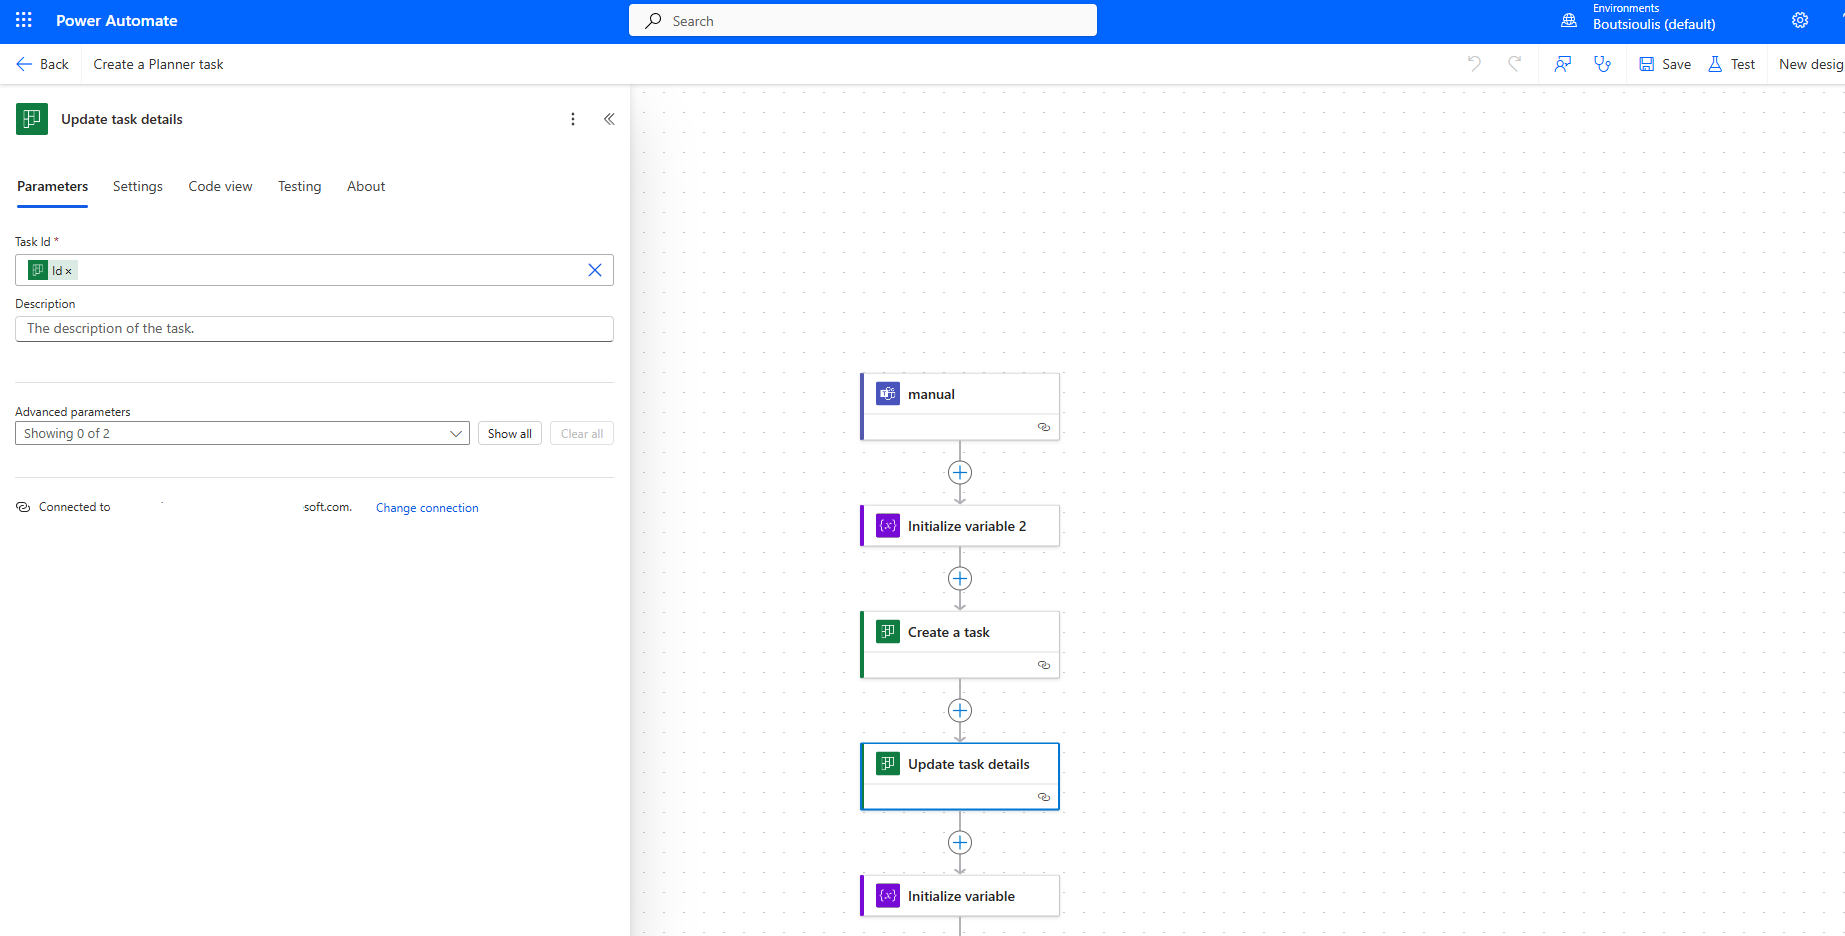Click the Task Id input field
The width and height of the screenshot is (1845, 936).
click(314, 270)
